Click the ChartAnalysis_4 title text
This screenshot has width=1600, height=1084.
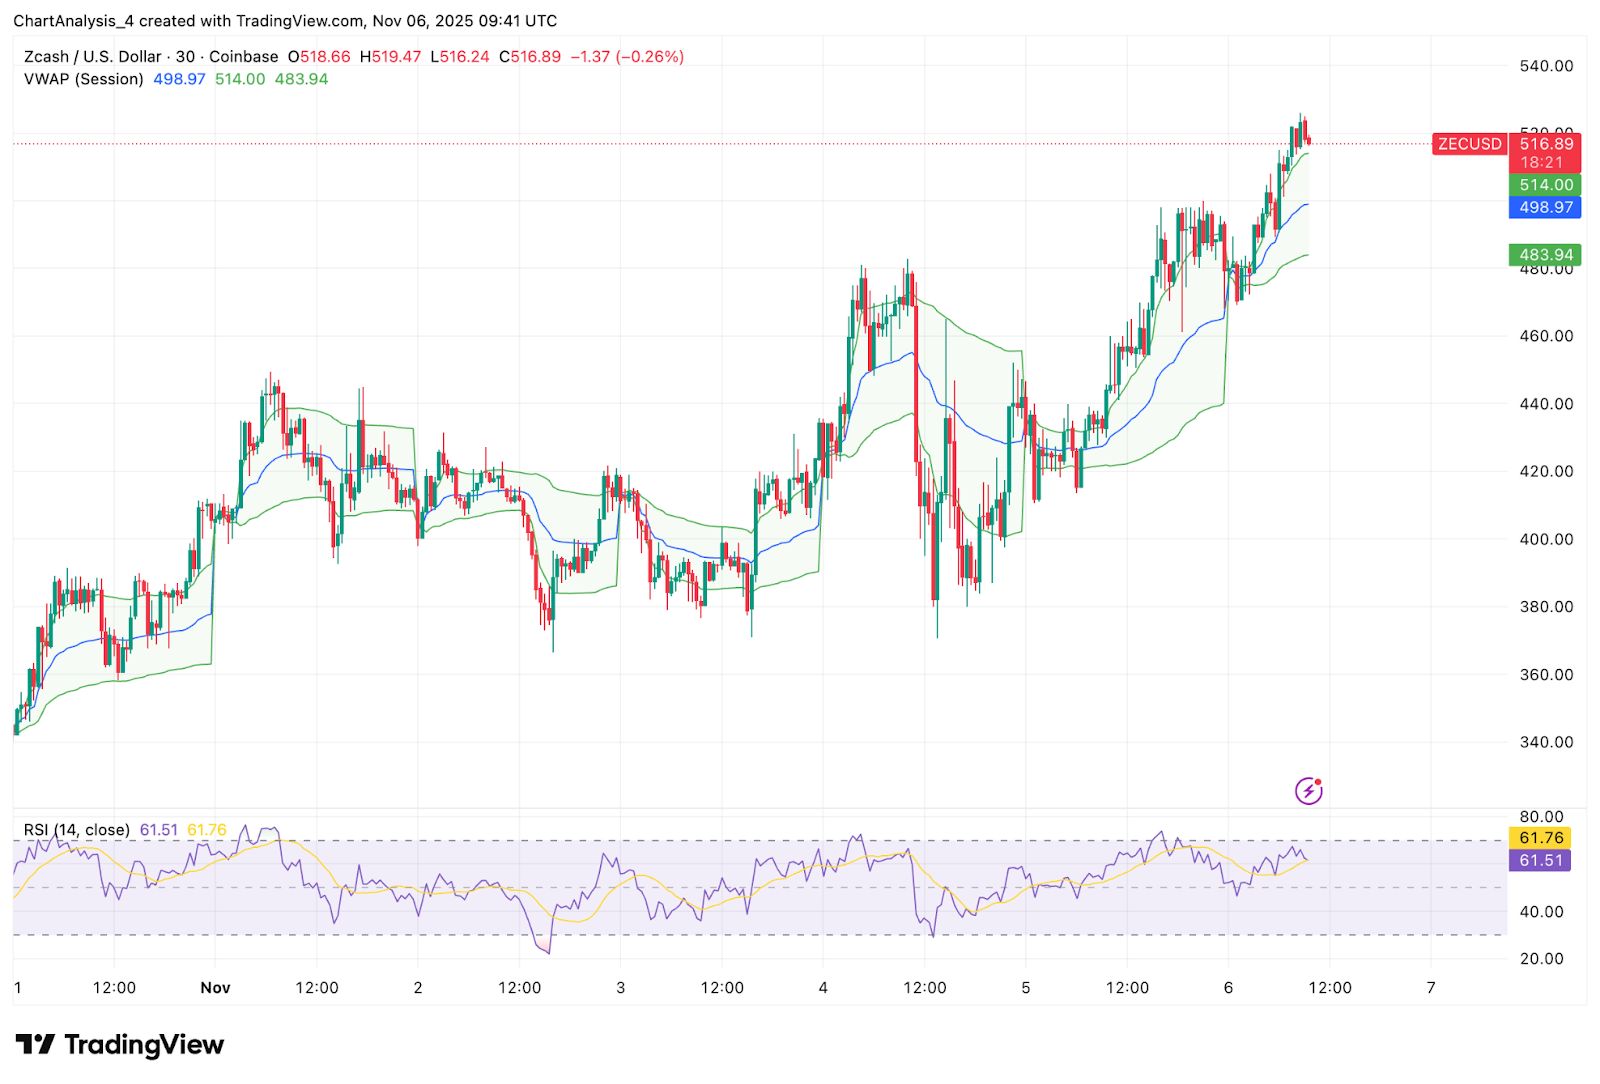coord(77,20)
